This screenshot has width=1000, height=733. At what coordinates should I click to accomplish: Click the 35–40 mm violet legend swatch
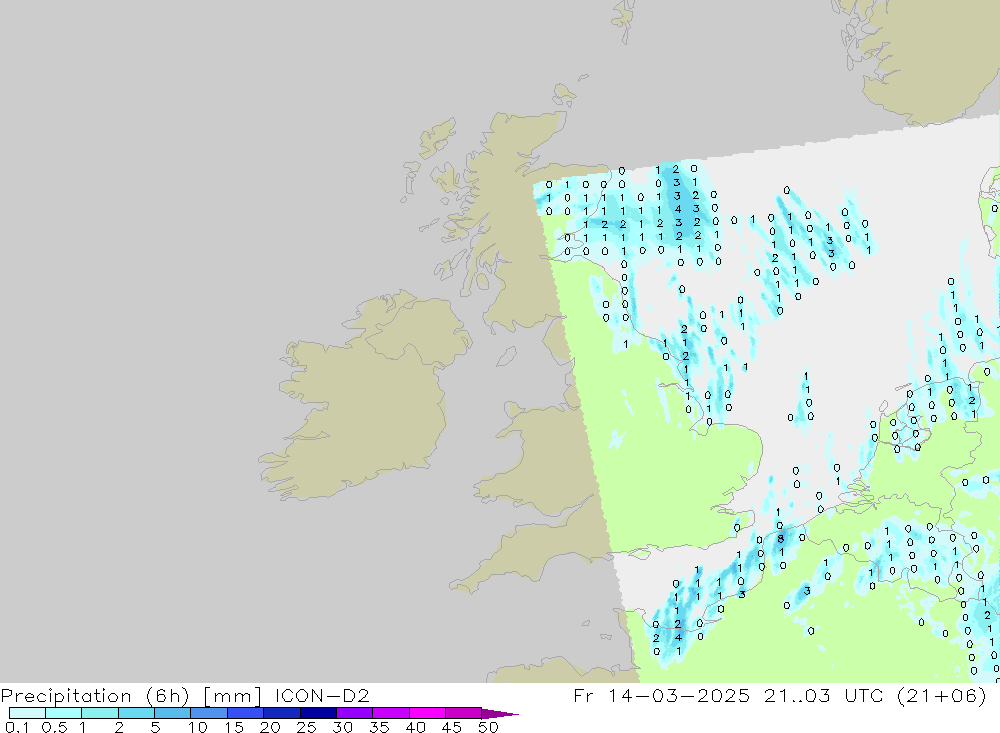390,713
